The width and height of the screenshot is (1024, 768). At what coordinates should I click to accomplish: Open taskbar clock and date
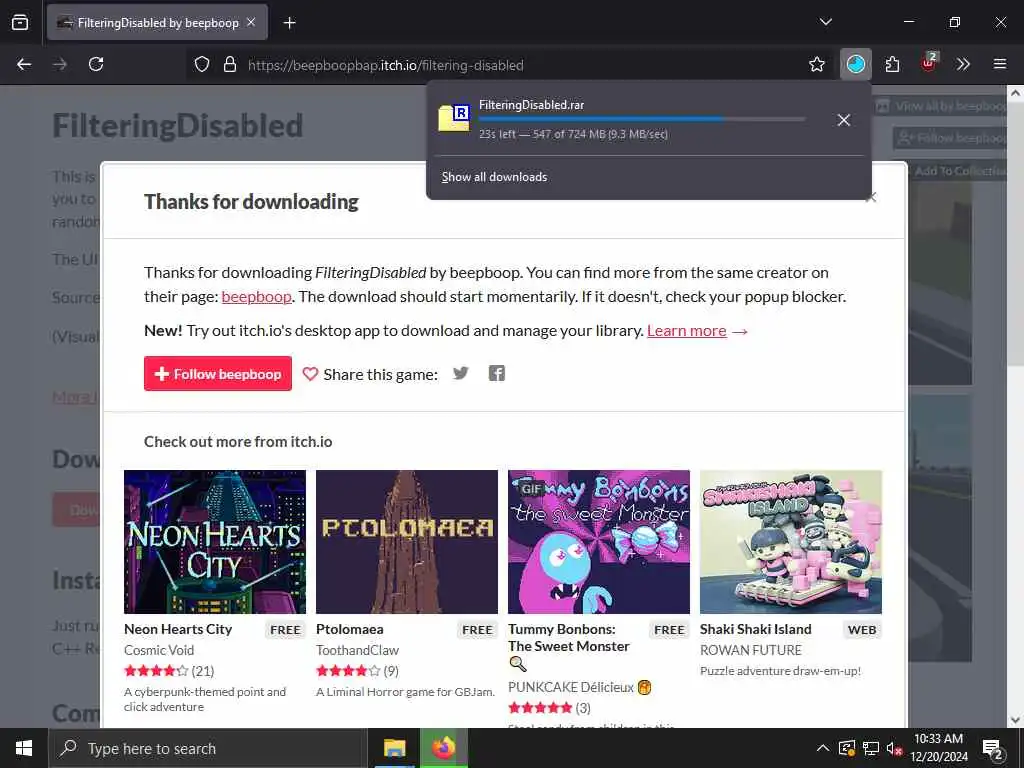point(938,748)
